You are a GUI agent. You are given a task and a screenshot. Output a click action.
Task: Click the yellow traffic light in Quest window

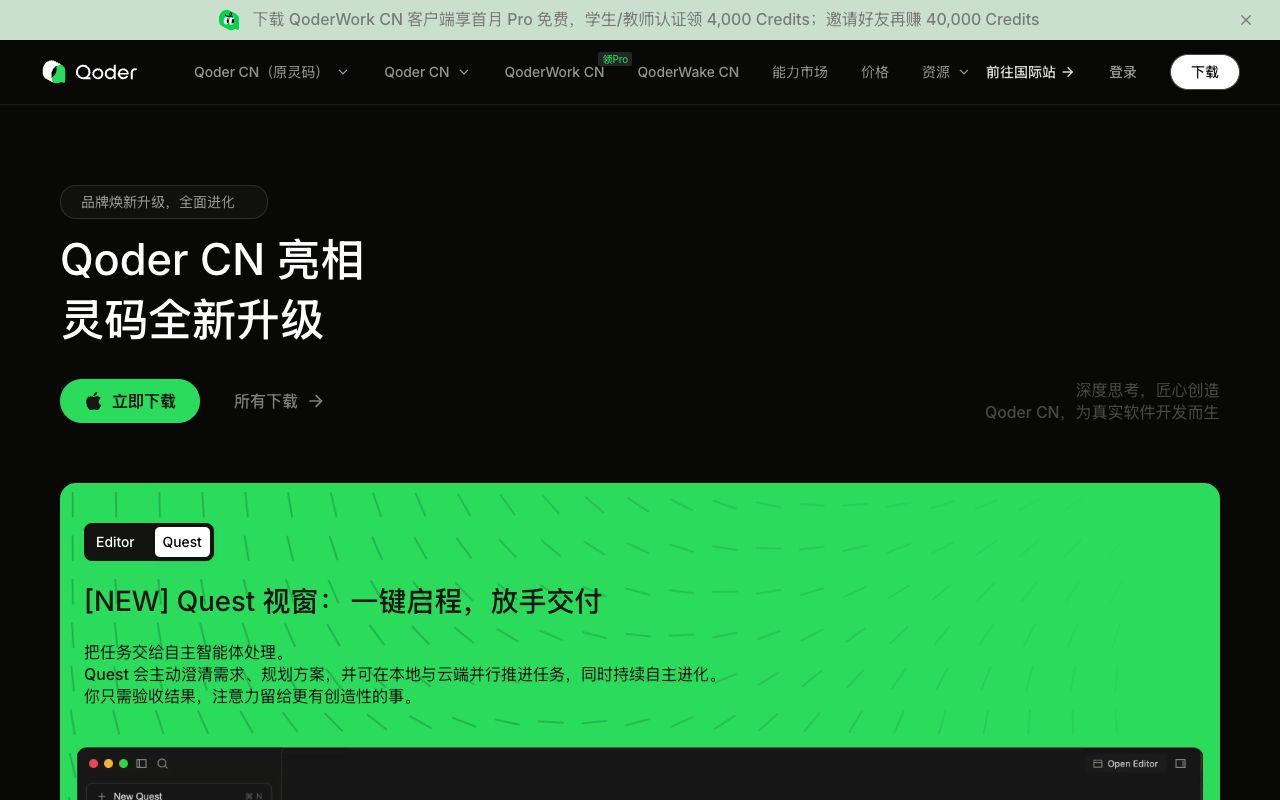(x=109, y=764)
